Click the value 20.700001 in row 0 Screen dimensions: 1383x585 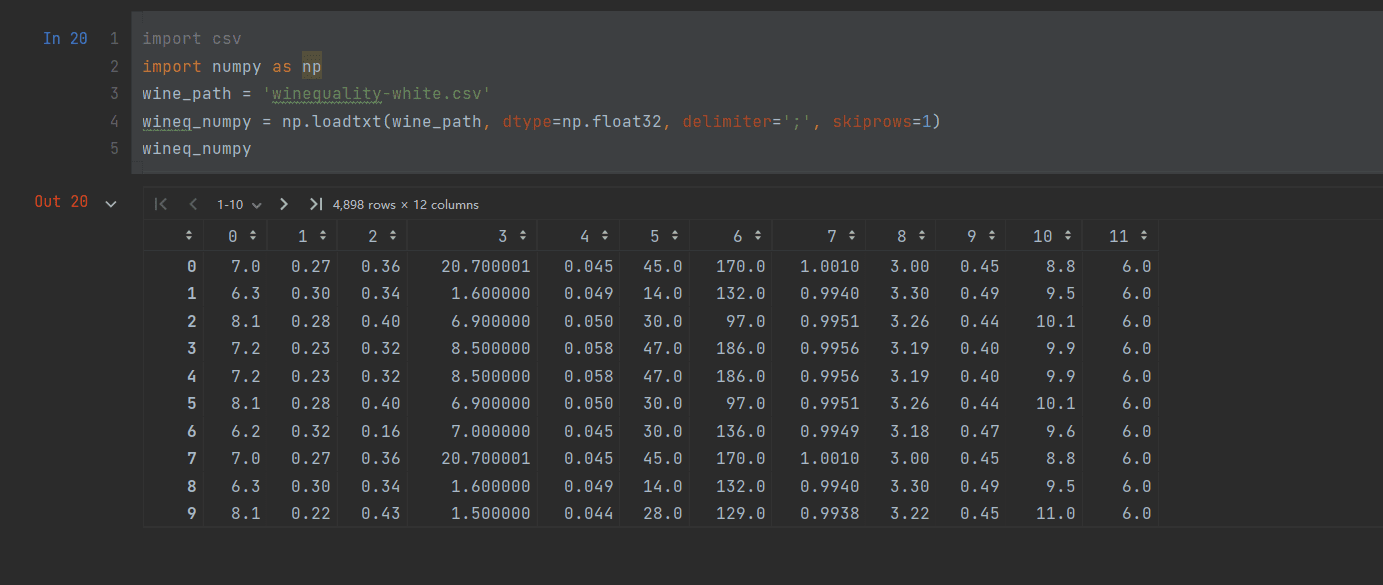pos(485,266)
